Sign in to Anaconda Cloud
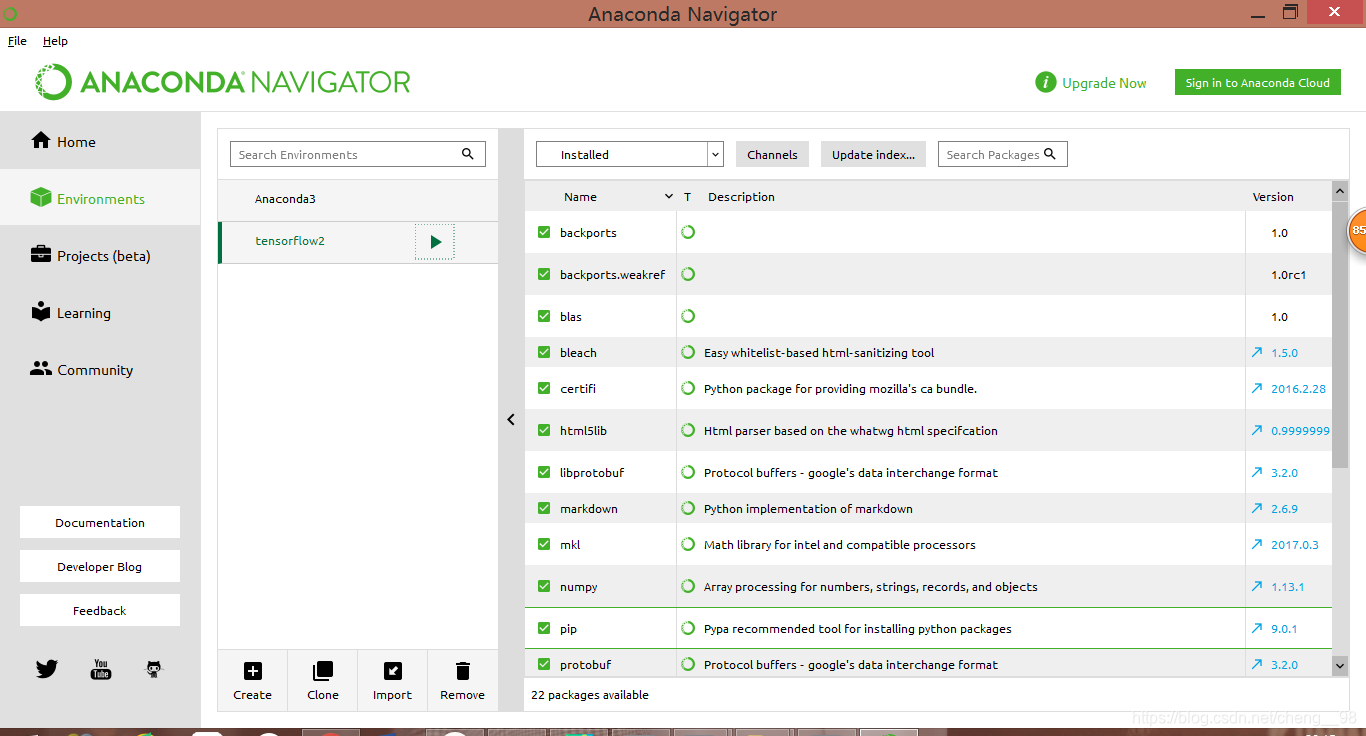This screenshot has width=1366, height=736. (1258, 83)
